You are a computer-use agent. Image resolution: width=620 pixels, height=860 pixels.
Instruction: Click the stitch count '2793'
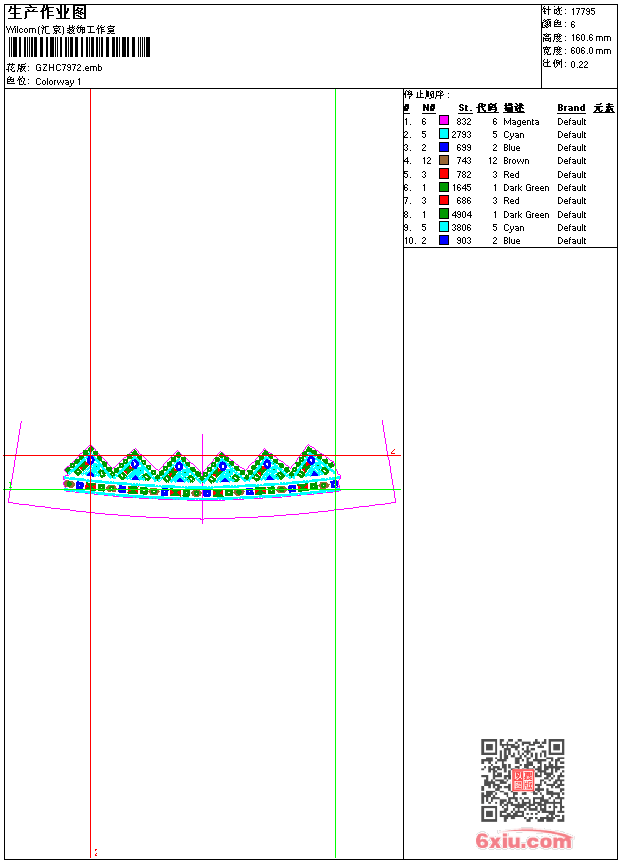[x=461, y=134]
